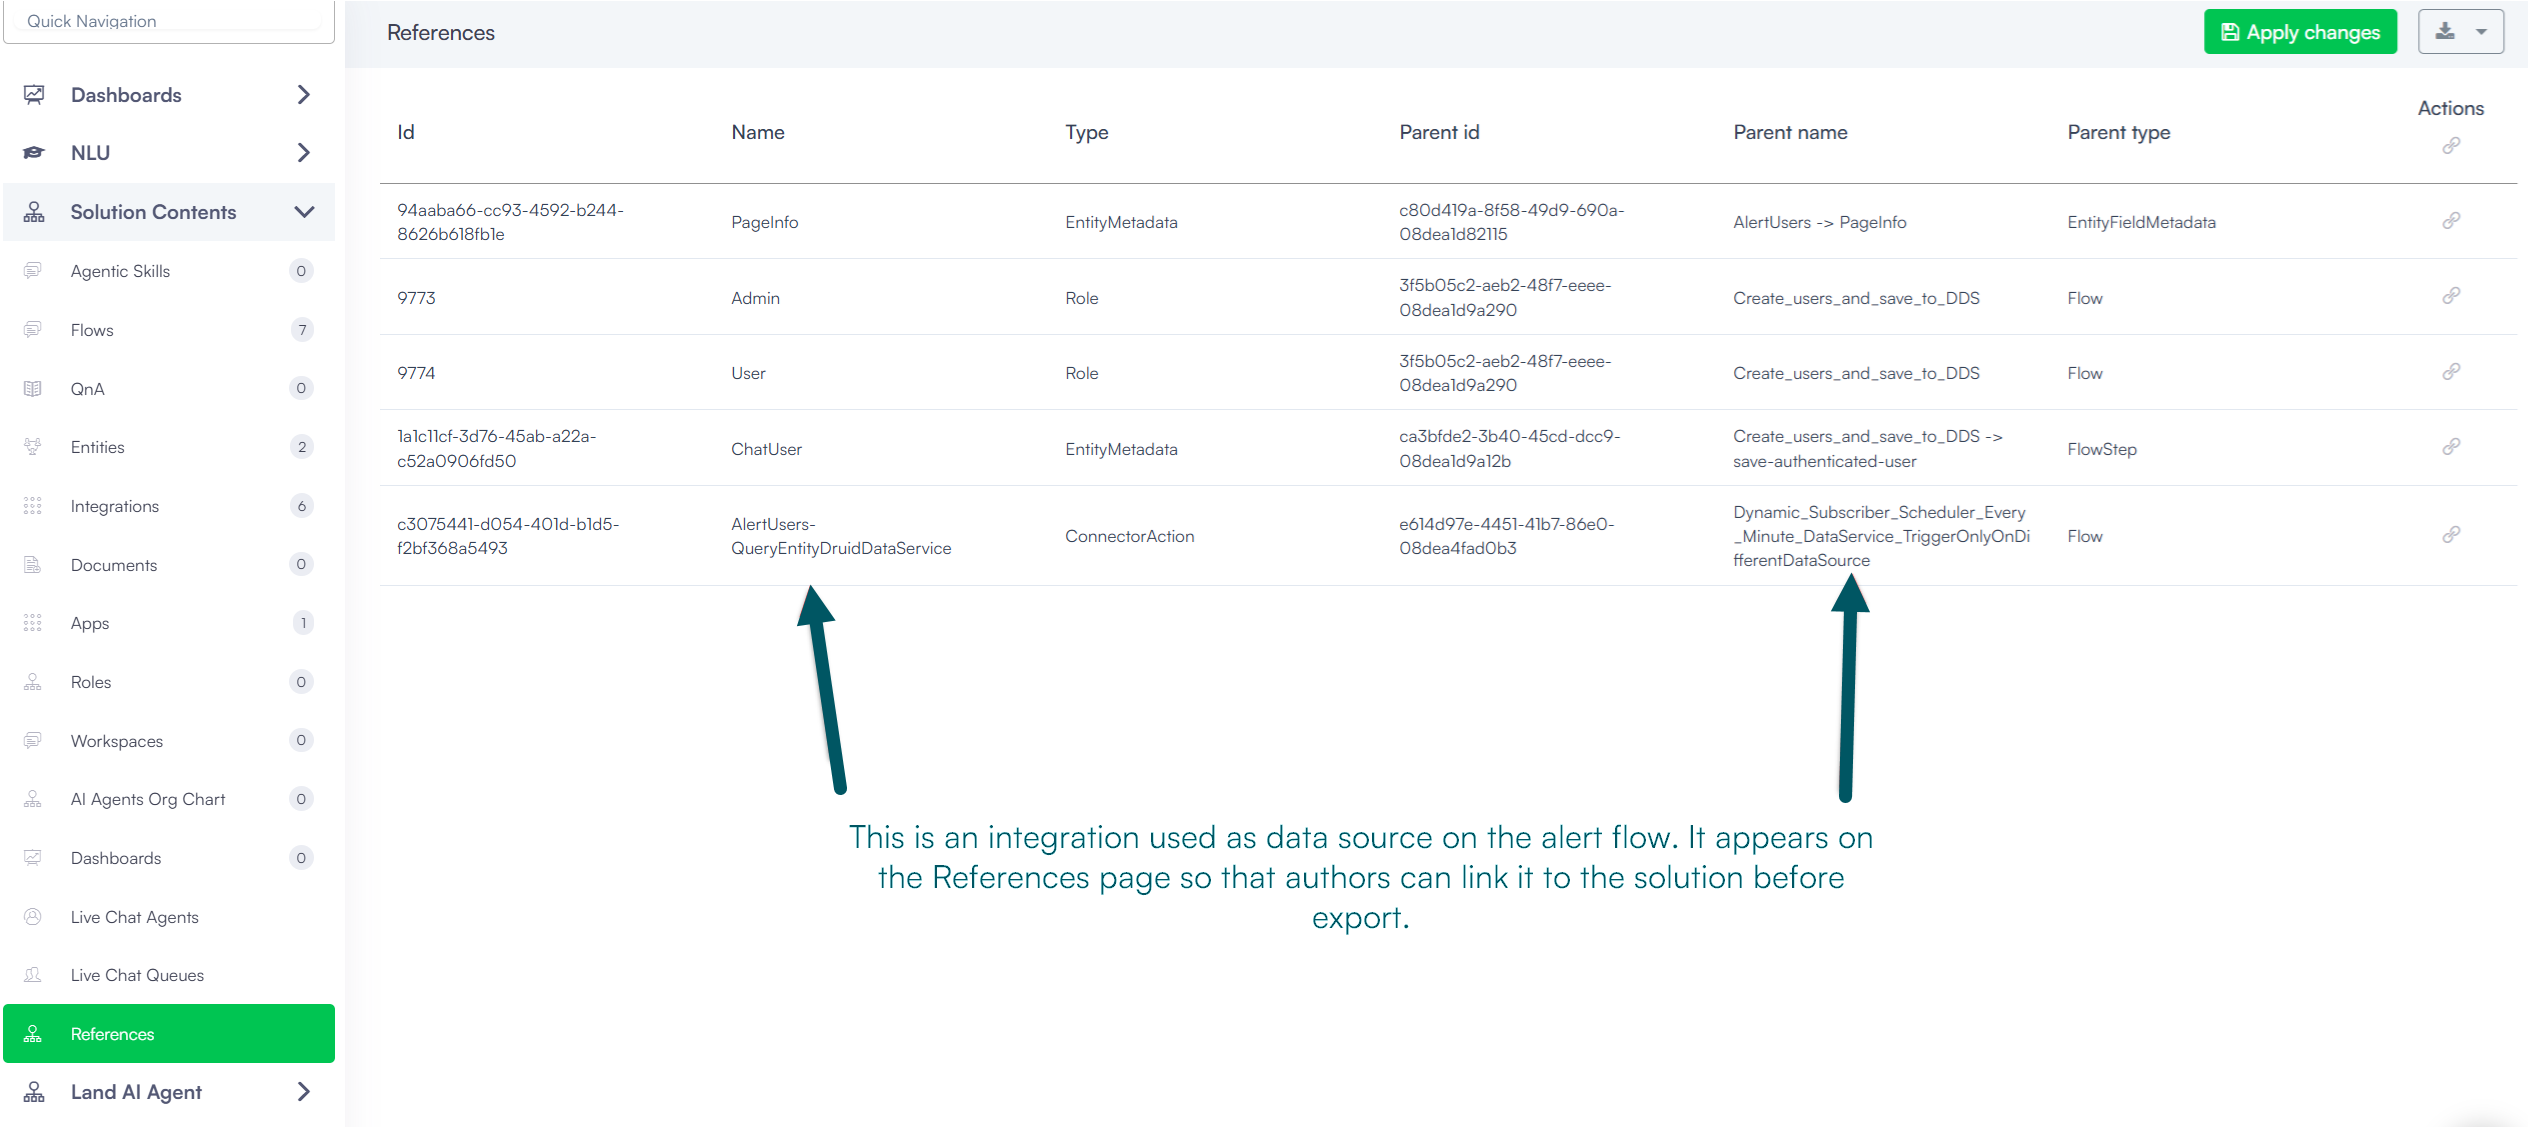Click the Live Chat Queues icon
The image size is (2528, 1127).
click(x=33, y=975)
